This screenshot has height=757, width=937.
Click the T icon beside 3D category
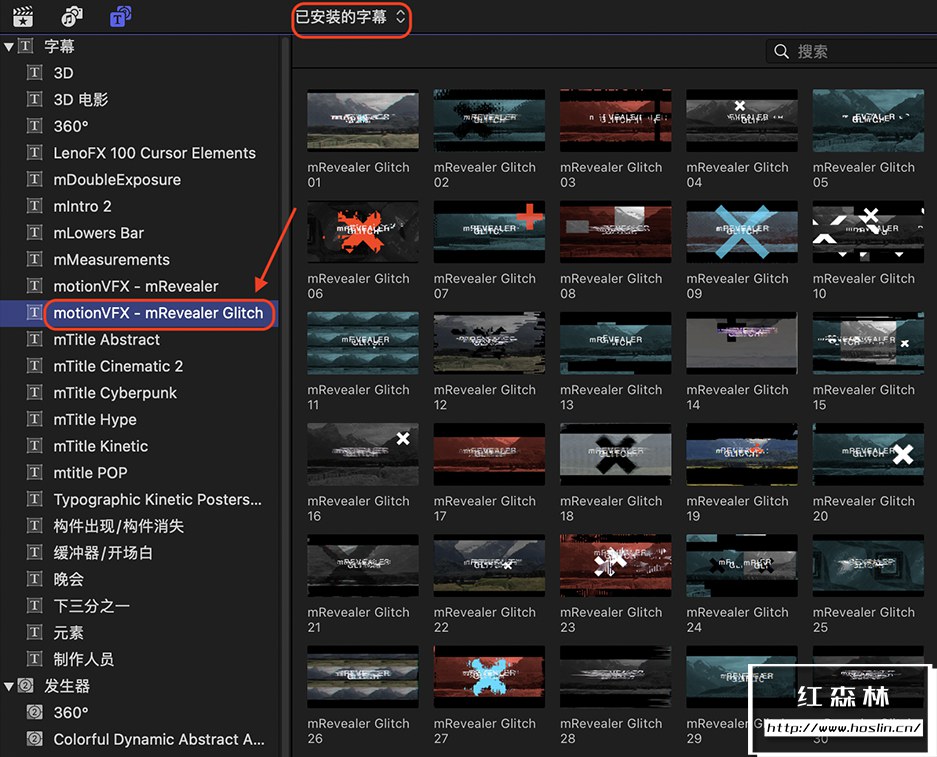[35, 73]
